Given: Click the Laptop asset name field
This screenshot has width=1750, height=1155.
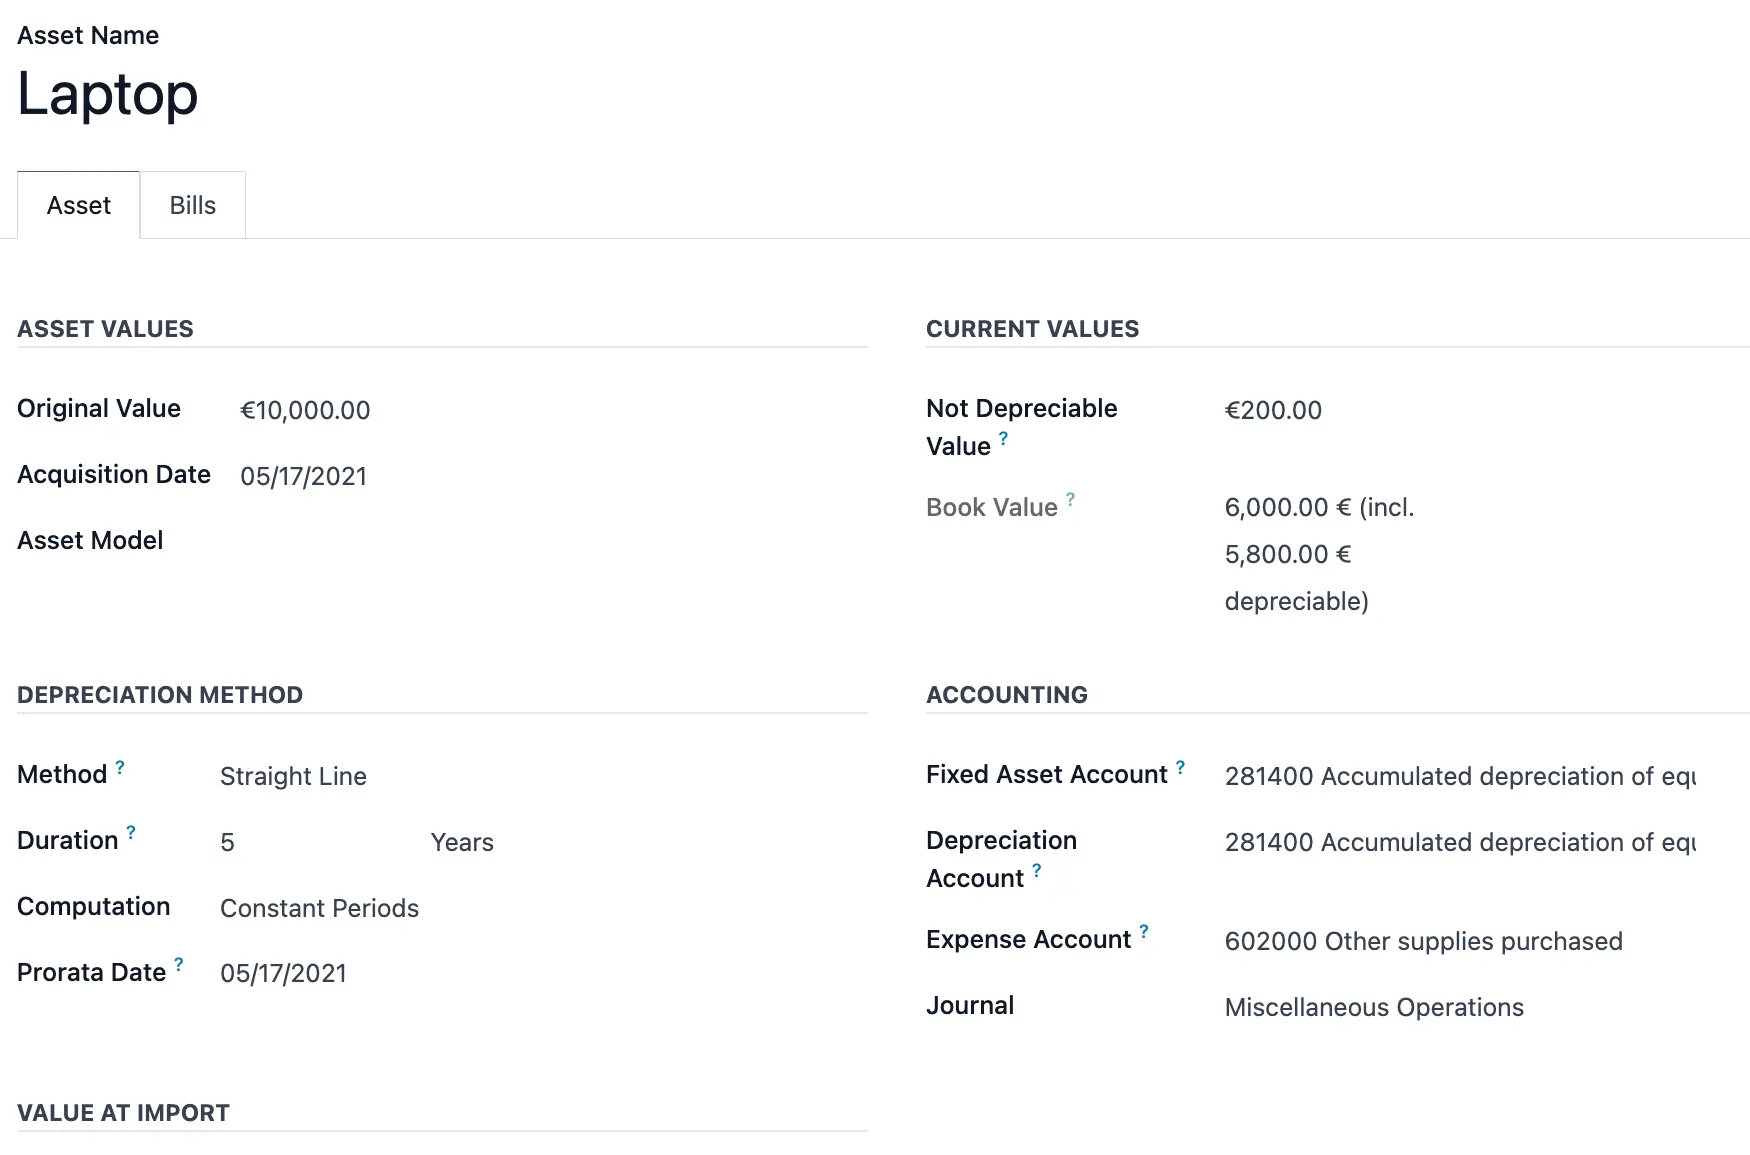Looking at the screenshot, I should click(x=108, y=95).
